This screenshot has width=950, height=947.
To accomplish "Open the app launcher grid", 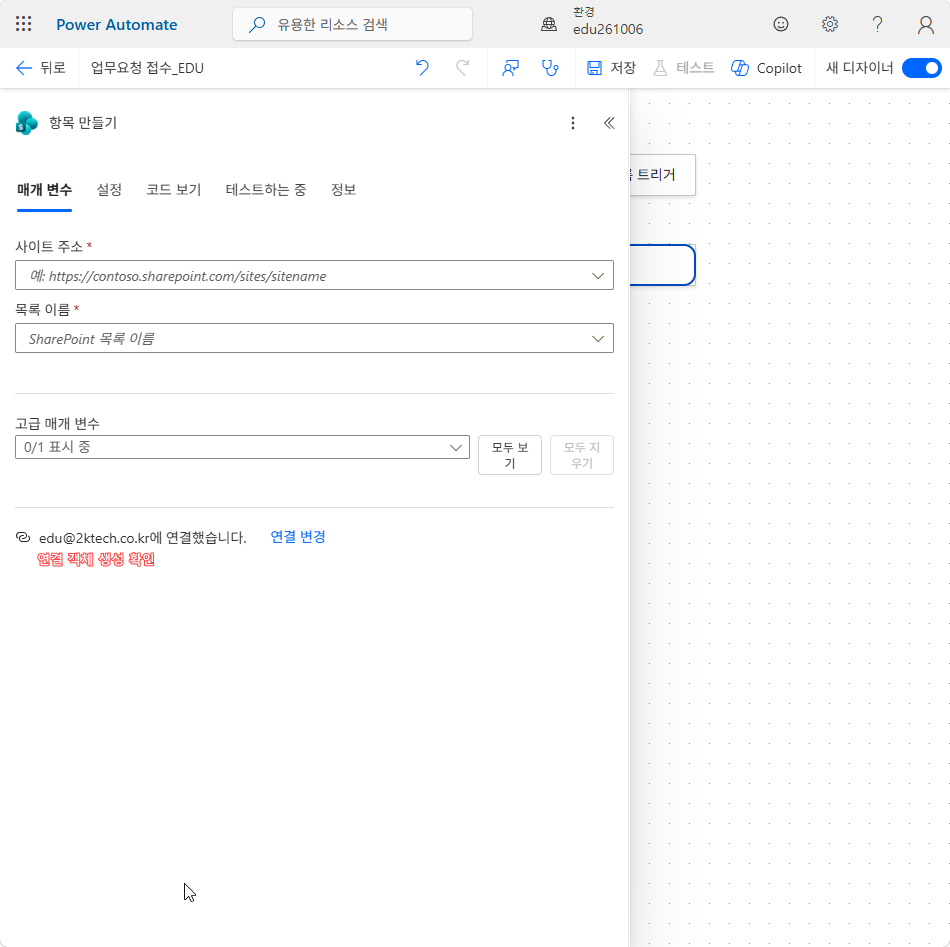I will (24, 24).
